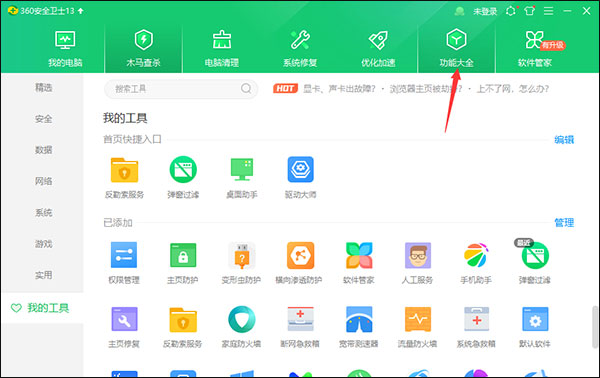The image size is (600, 378).
Task: Open 权限管理 tool
Action: click(124, 263)
